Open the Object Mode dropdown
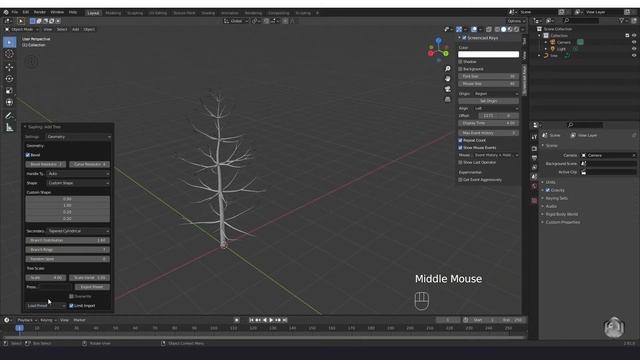Image resolution: width=640 pixels, height=360 pixels. (22, 29)
